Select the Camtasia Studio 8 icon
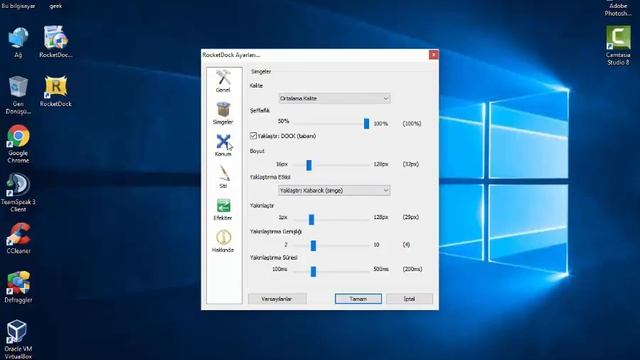 click(618, 46)
